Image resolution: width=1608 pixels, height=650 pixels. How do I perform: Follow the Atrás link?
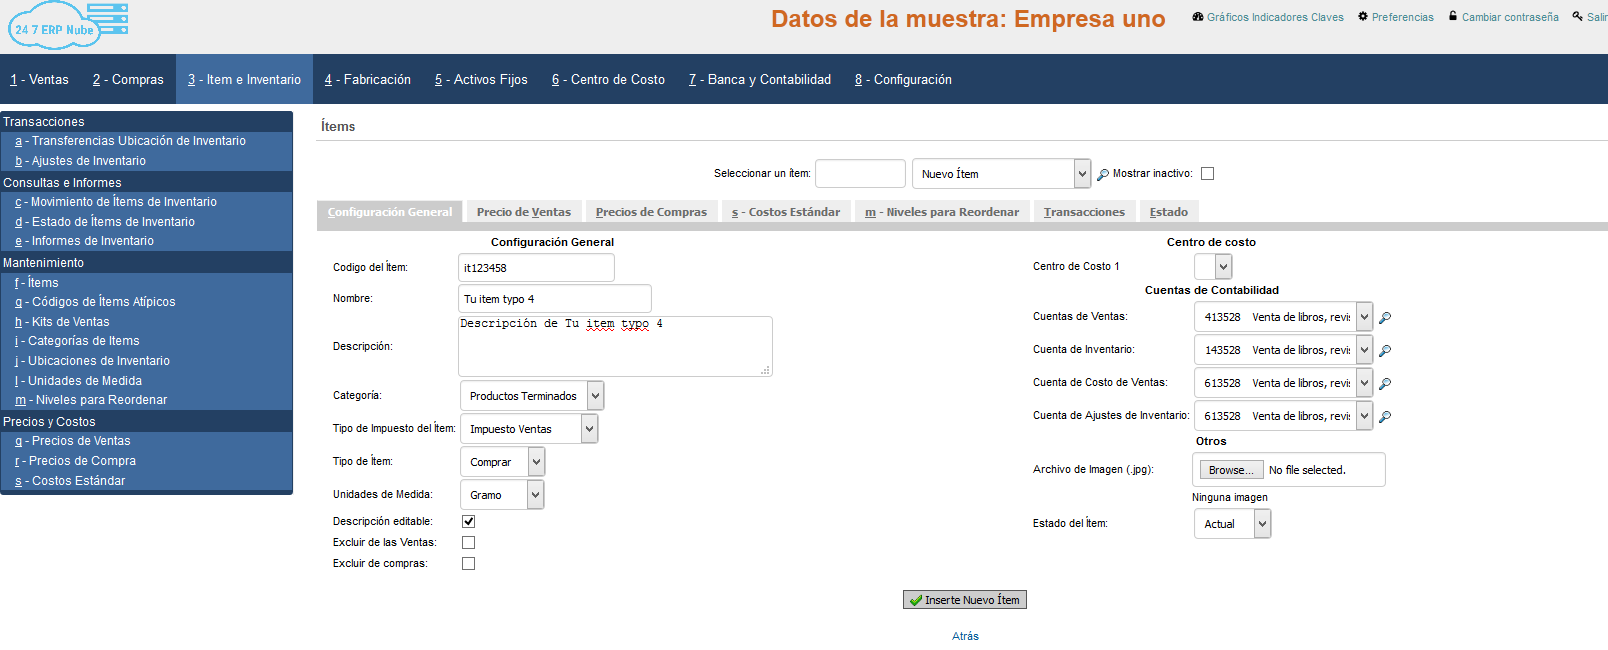tap(965, 636)
